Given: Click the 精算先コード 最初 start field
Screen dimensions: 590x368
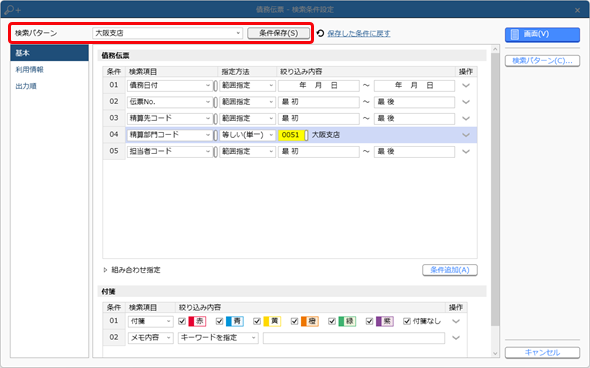Looking at the screenshot, I should click(x=319, y=119).
